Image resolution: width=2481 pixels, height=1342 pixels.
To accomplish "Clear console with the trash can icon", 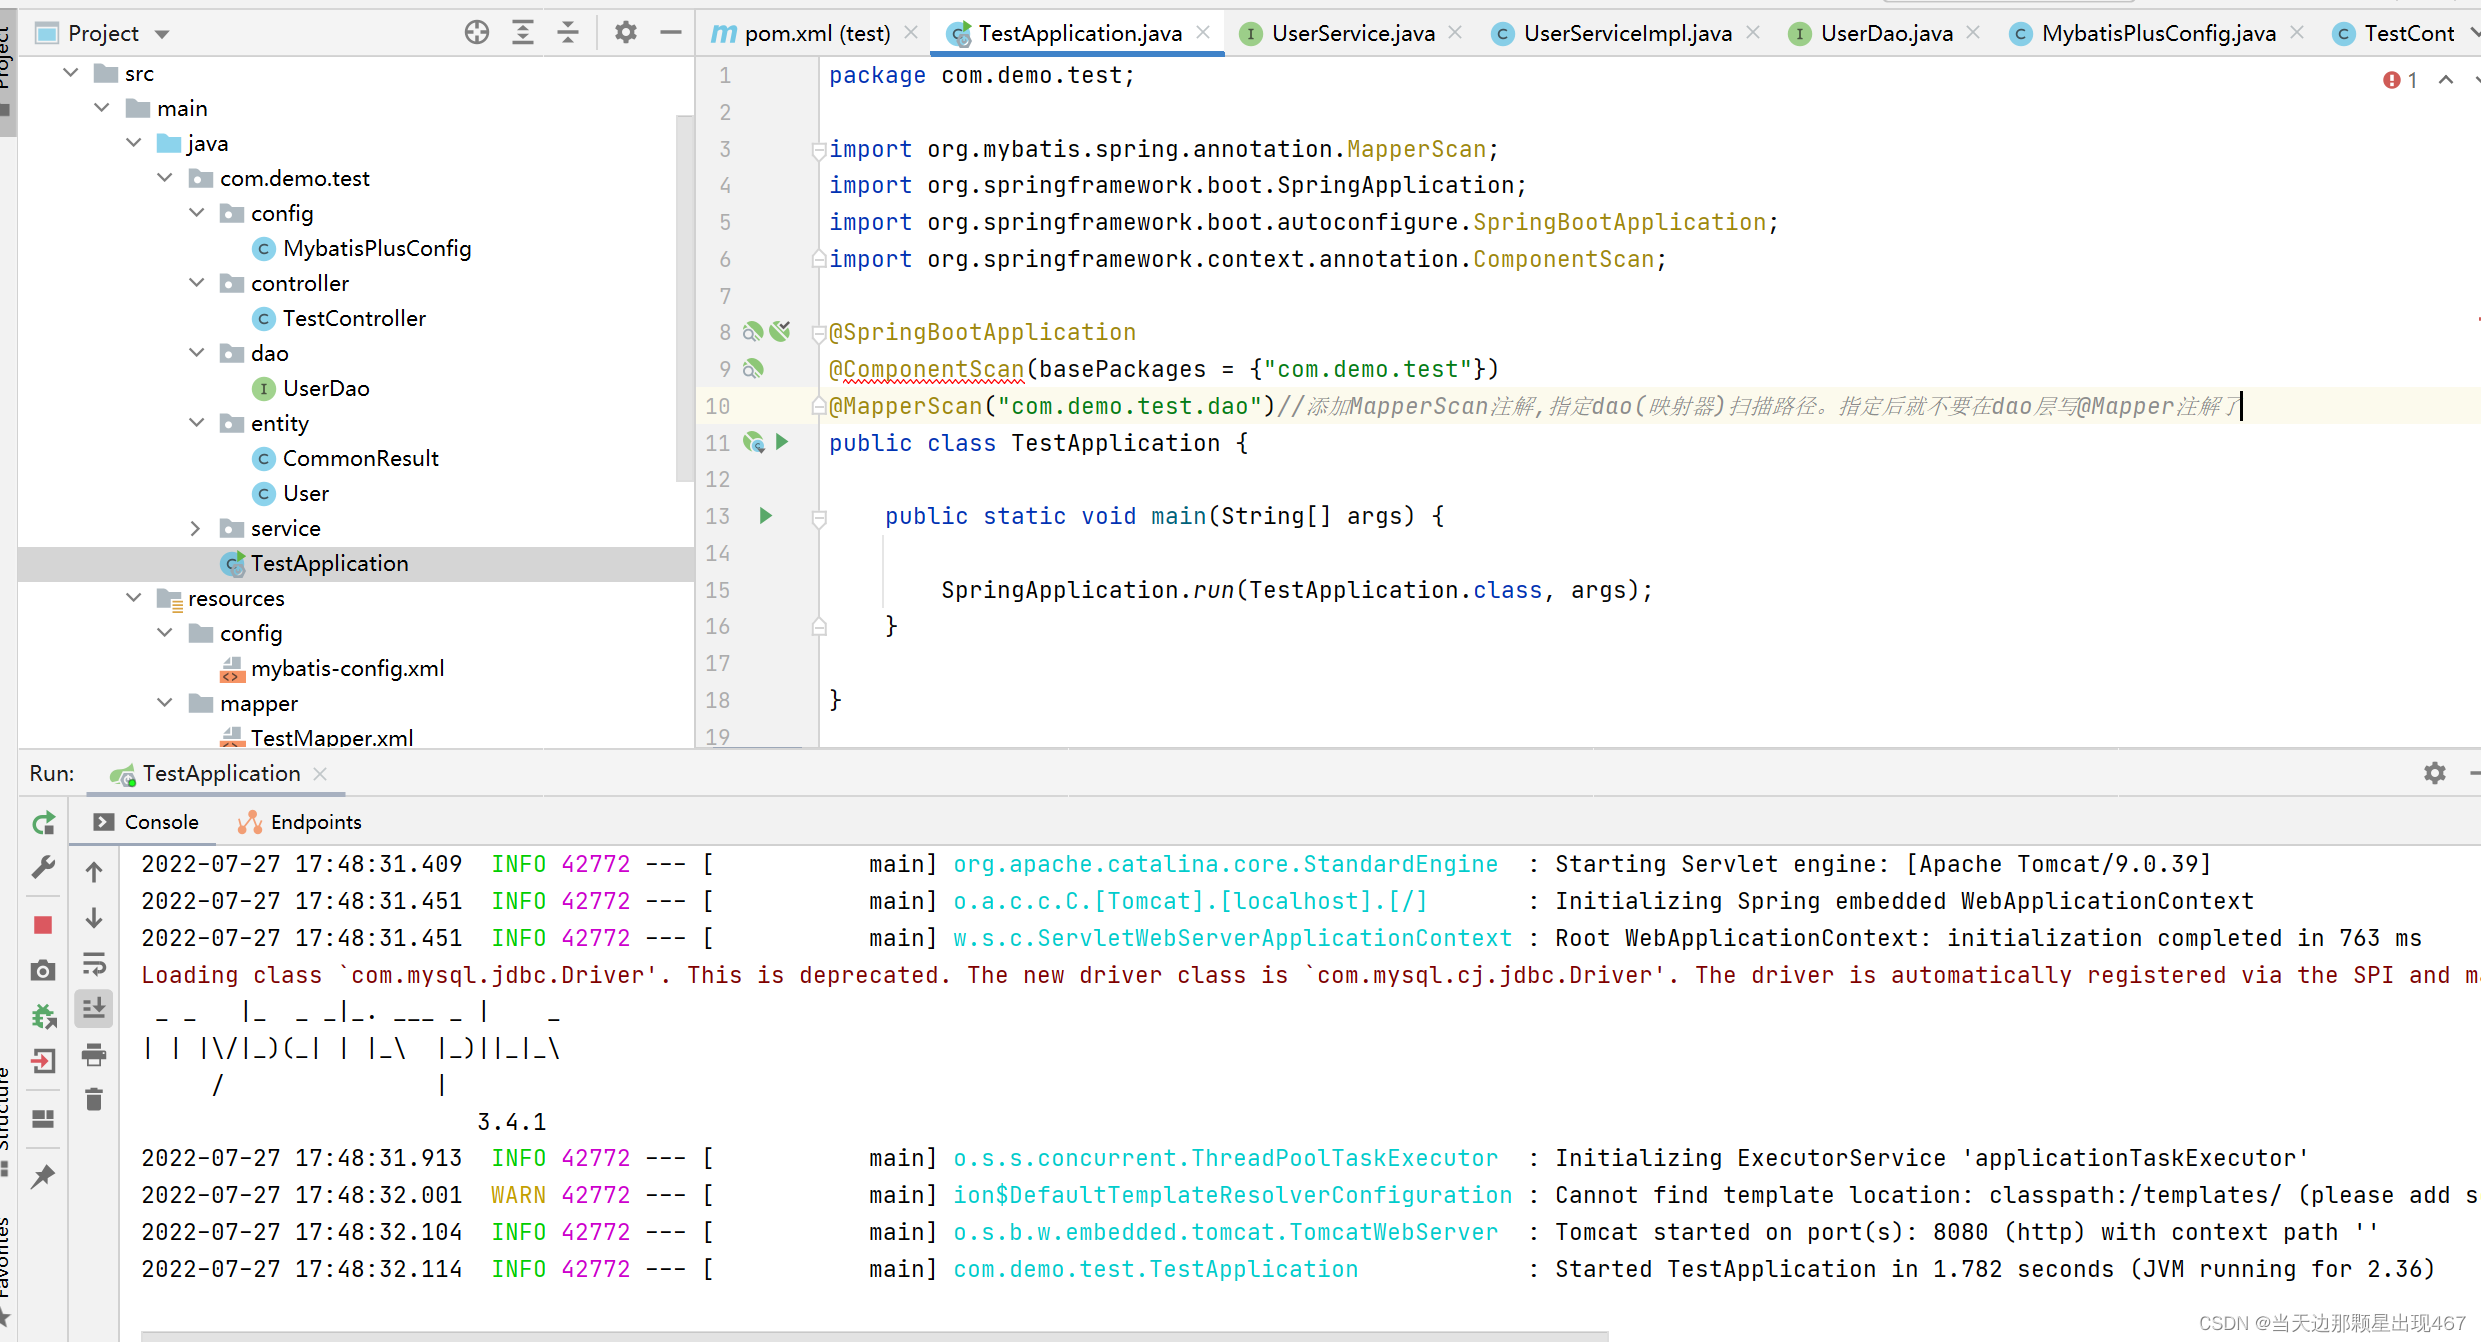I will pos(94,1100).
